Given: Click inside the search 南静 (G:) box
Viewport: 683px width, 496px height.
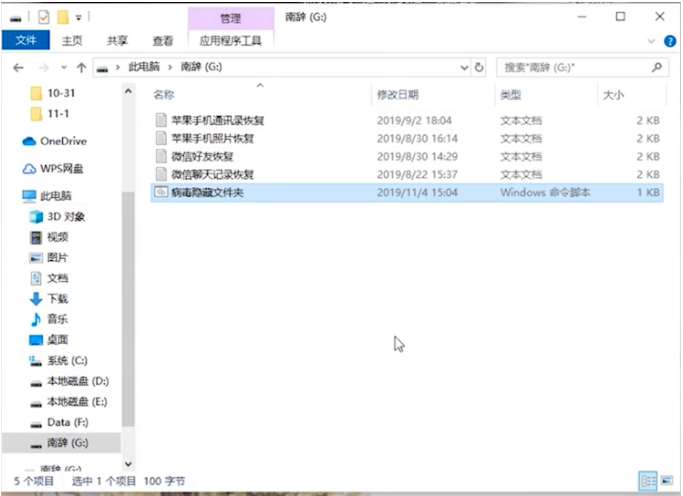Looking at the screenshot, I should click(x=570, y=67).
